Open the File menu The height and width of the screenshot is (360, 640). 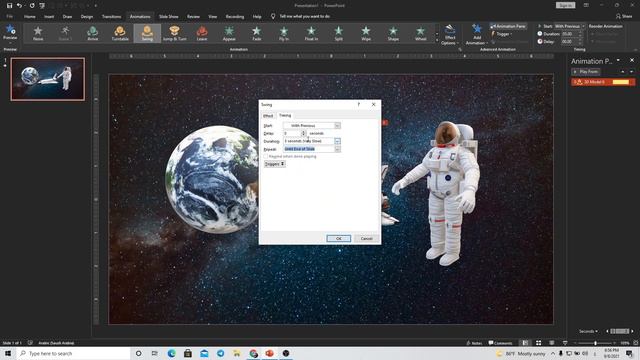[x=9, y=17]
